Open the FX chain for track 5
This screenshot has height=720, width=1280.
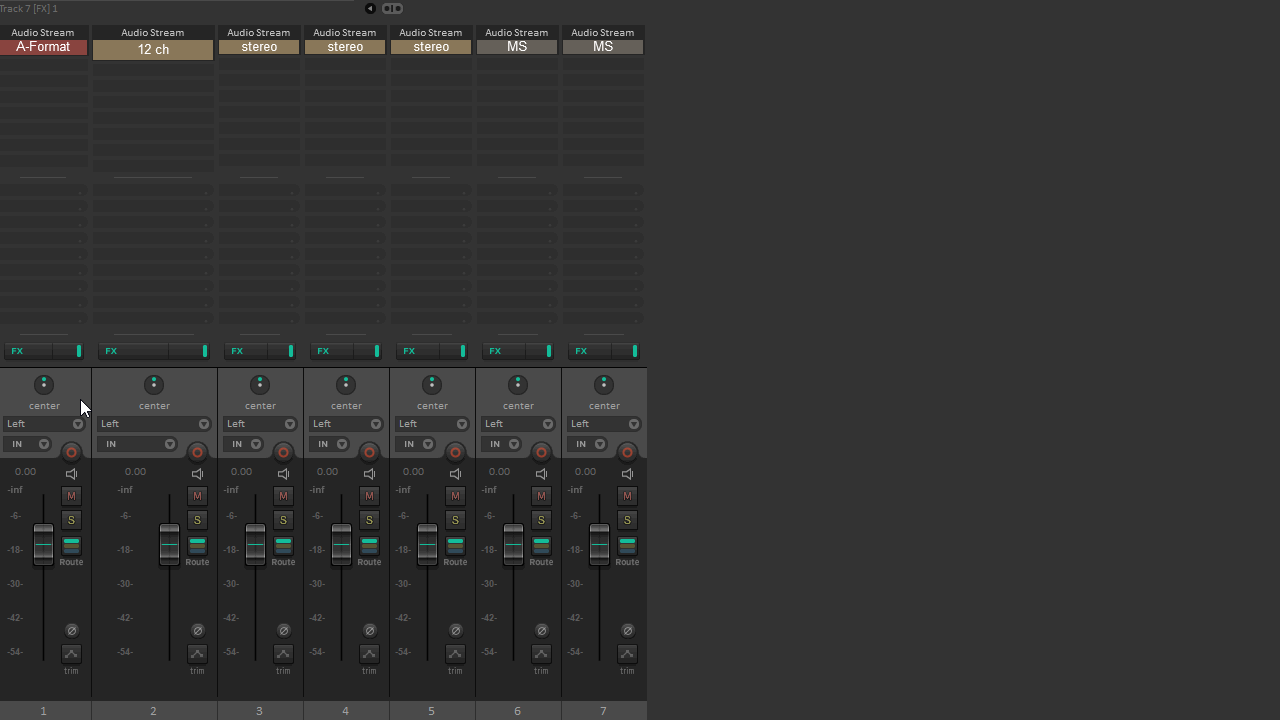pos(408,351)
